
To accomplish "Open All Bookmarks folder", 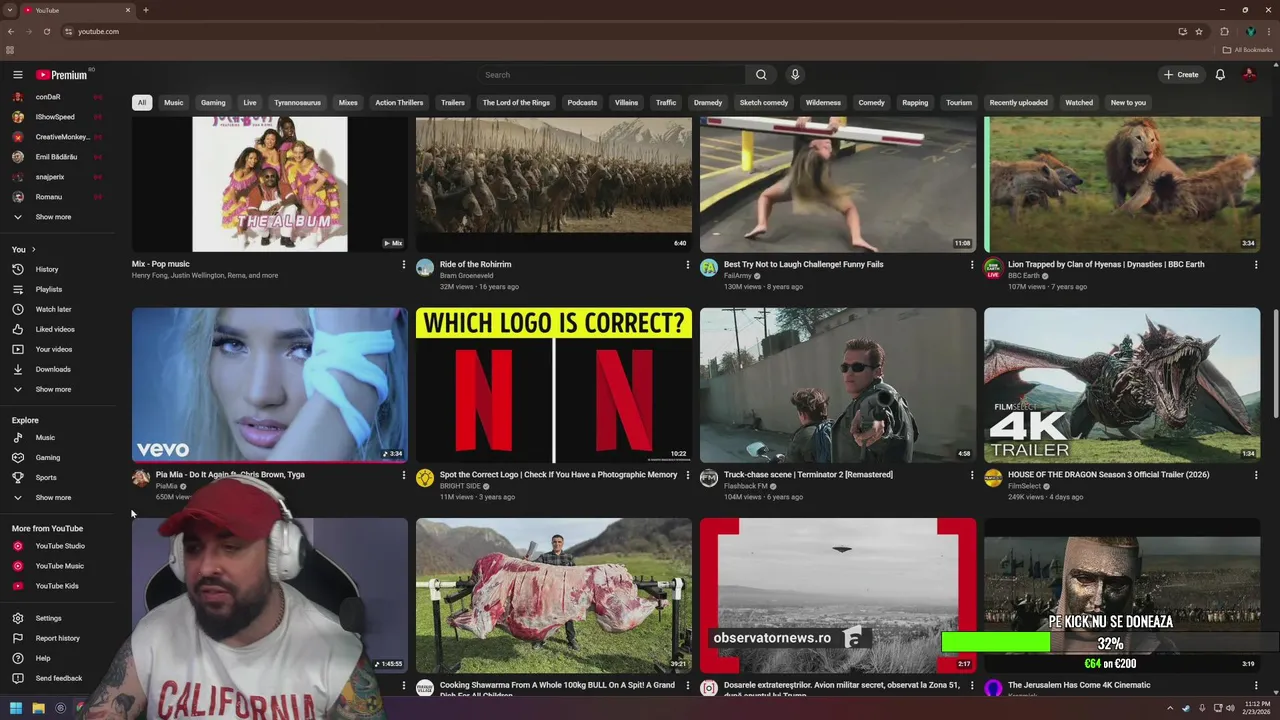I will [1248, 50].
